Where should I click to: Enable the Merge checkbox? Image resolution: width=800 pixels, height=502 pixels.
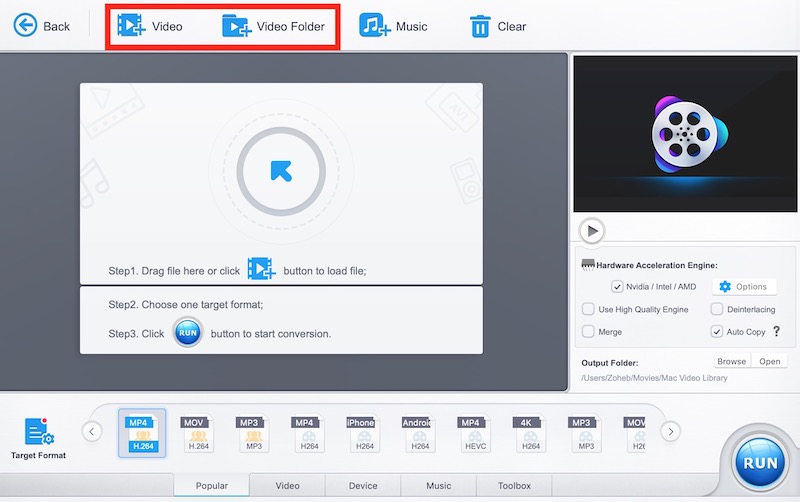pos(588,331)
